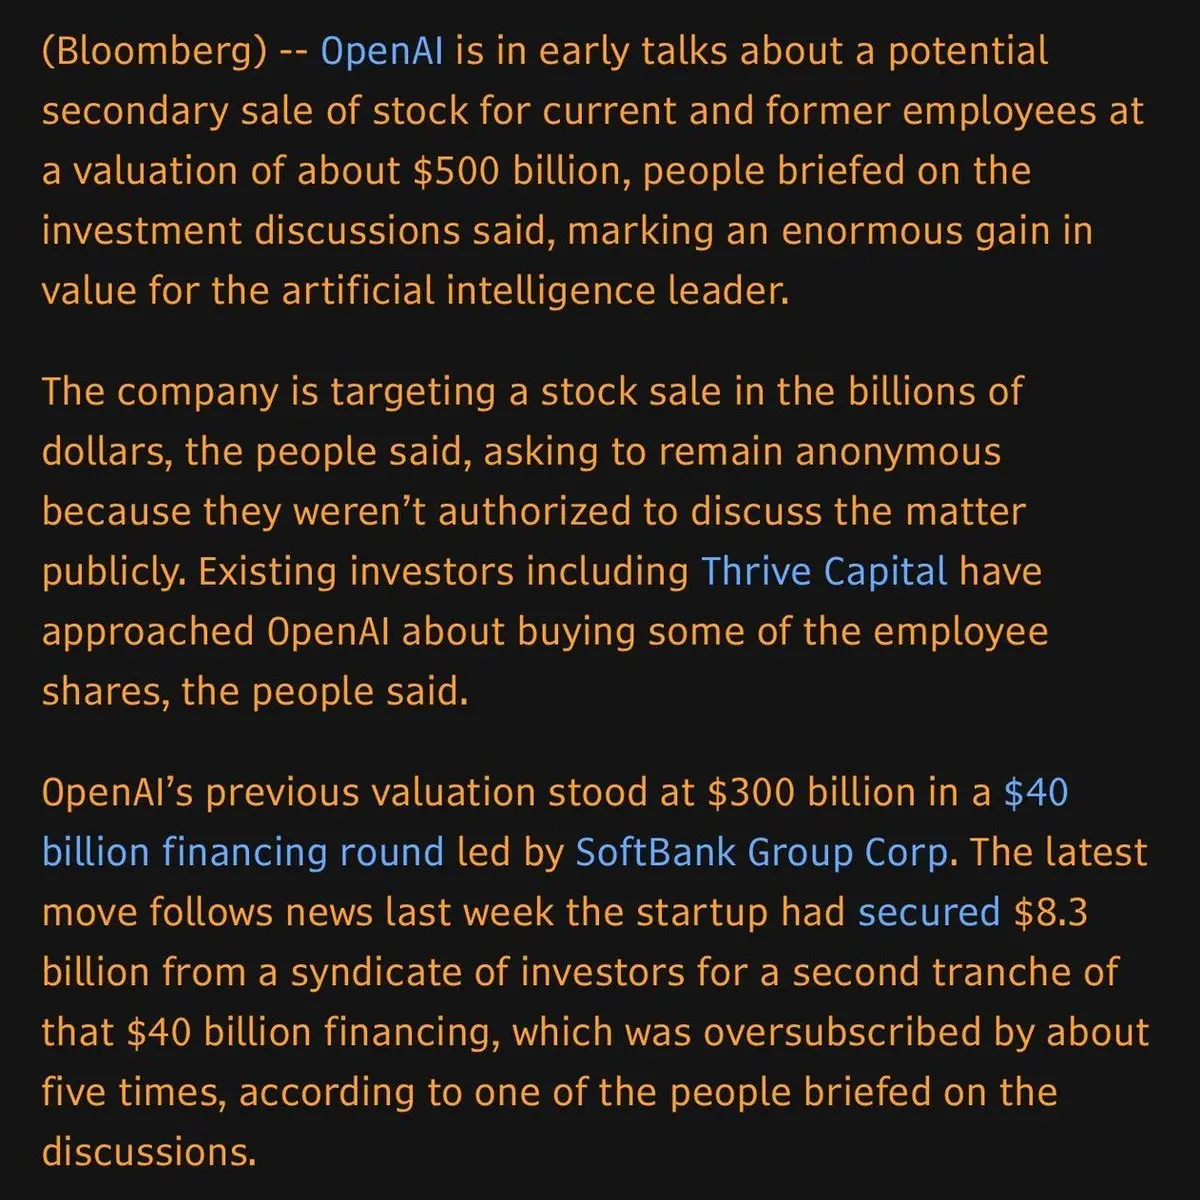Click the blue '$40' link text

(x=1036, y=792)
